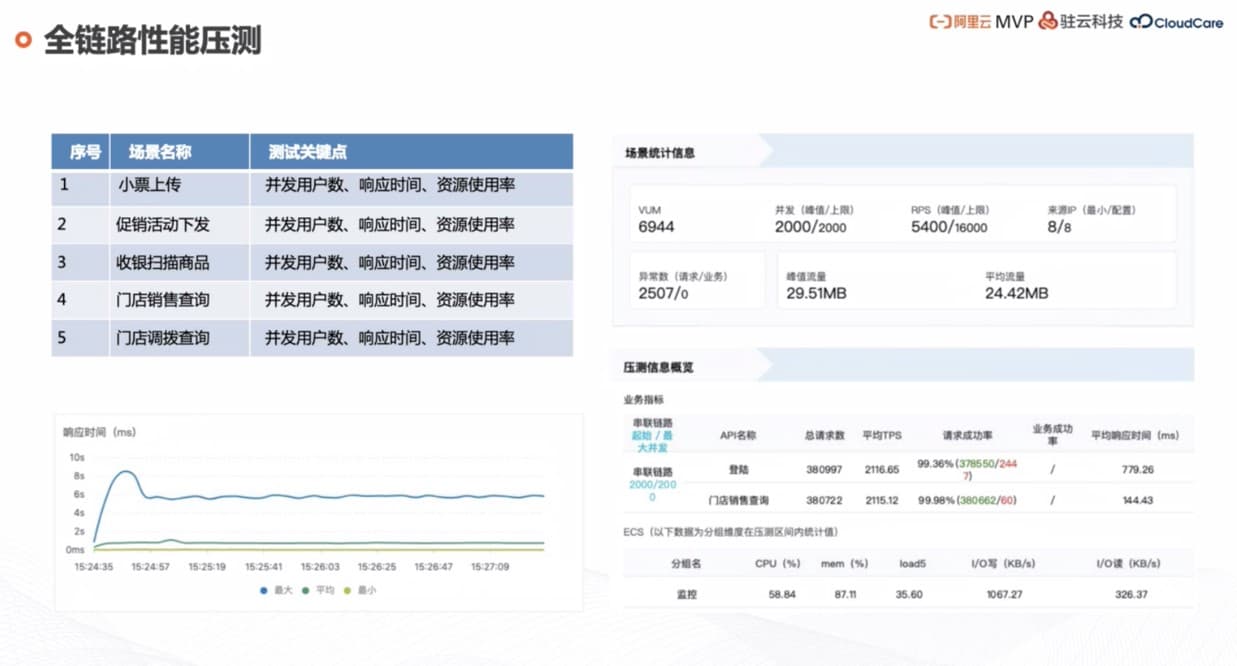The image size is (1237, 666).
Task: Toggle the 最小 legend dot in chart
Action: point(348,591)
